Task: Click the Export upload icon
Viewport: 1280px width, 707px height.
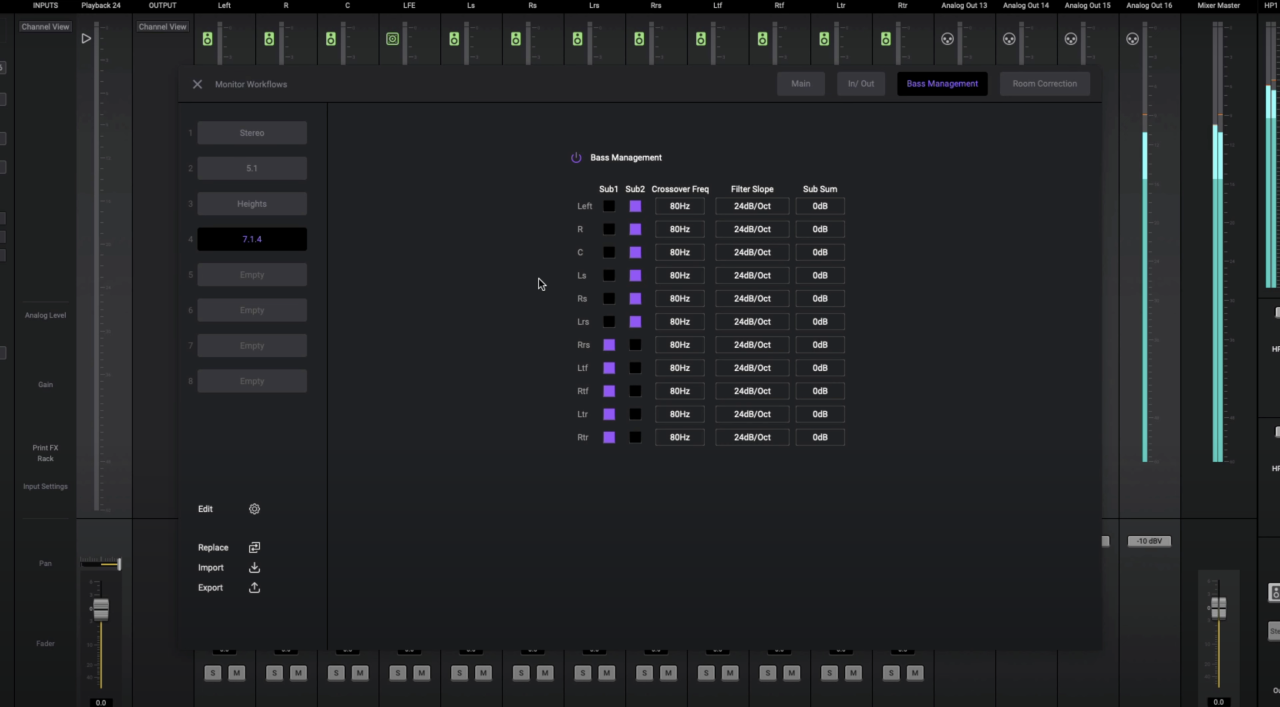Action: [x=254, y=588]
